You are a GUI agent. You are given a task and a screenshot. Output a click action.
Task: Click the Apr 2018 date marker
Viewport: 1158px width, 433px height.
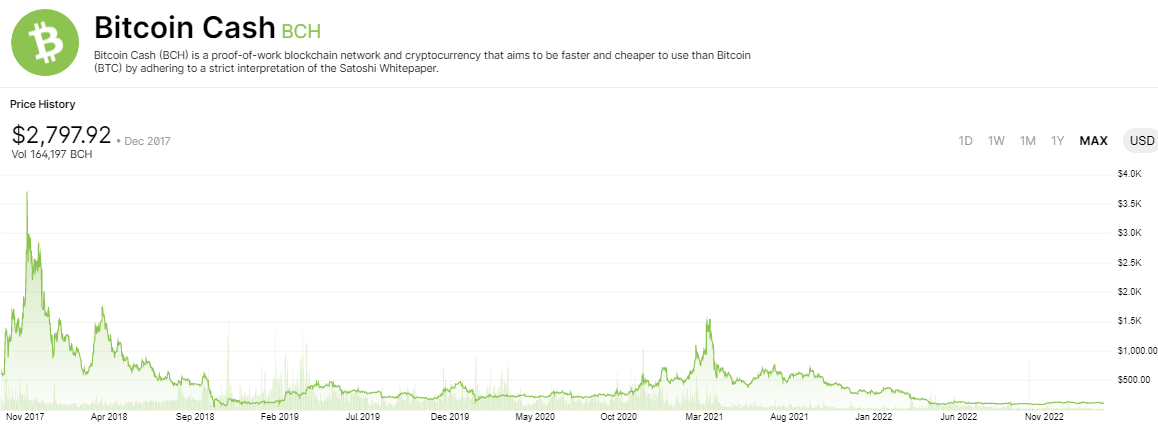pyautogui.click(x=109, y=416)
